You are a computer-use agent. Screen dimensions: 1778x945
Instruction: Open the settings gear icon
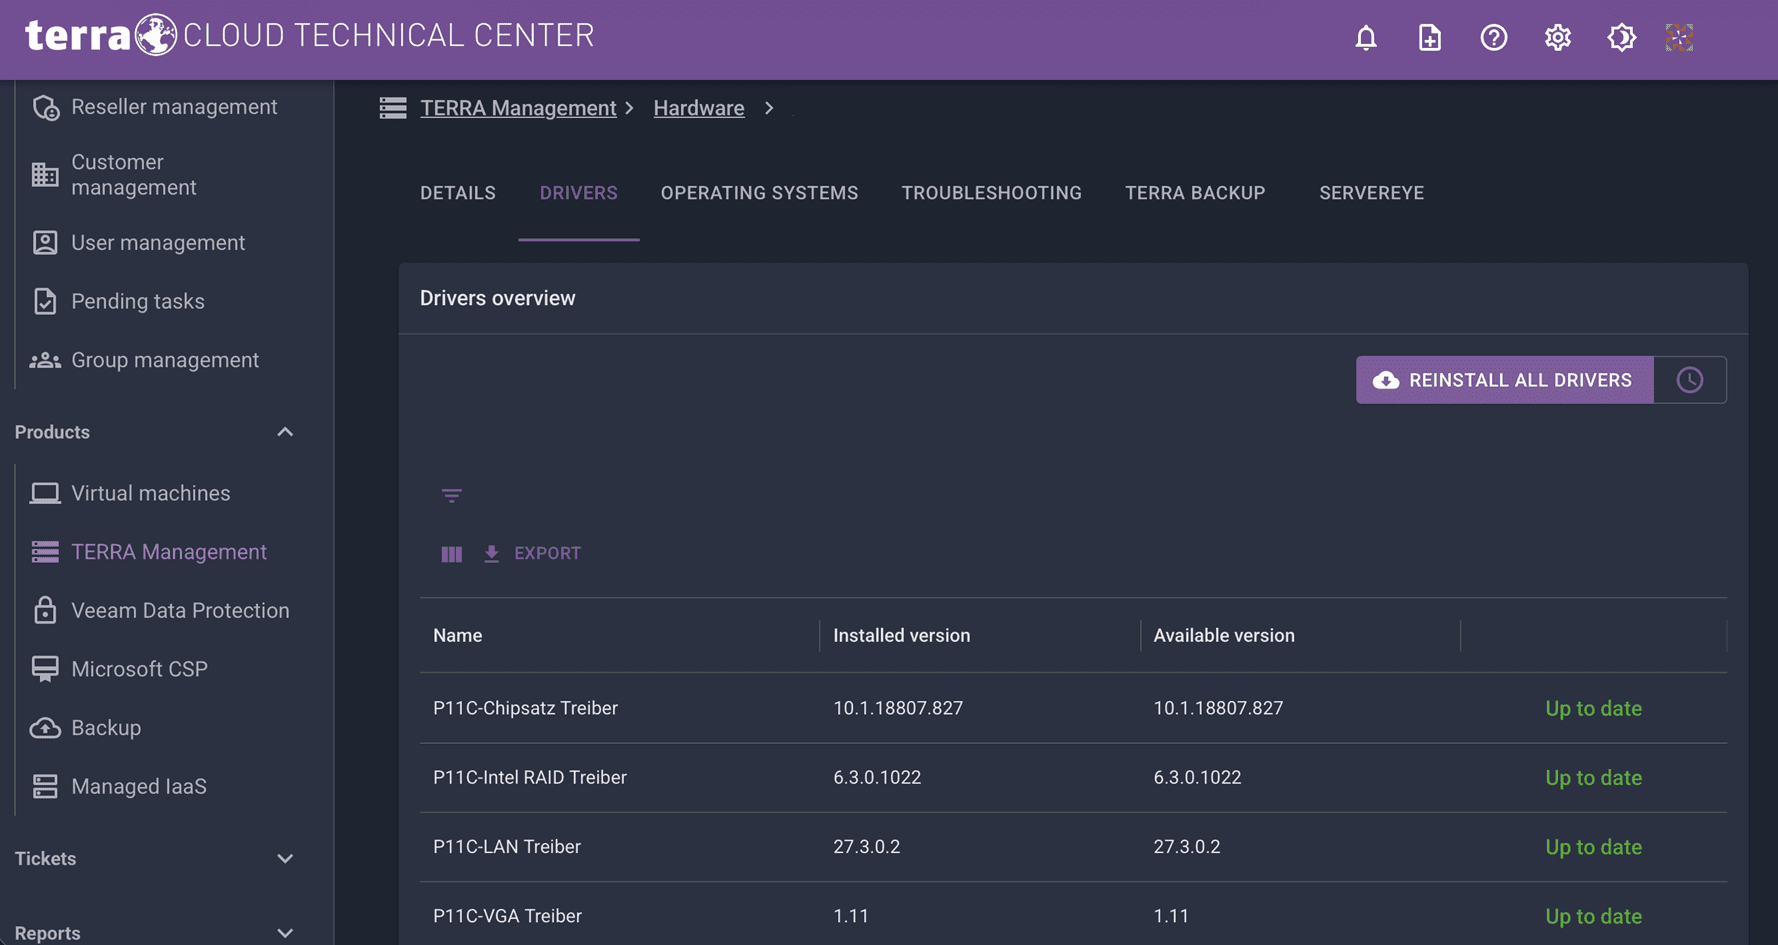tap(1557, 38)
